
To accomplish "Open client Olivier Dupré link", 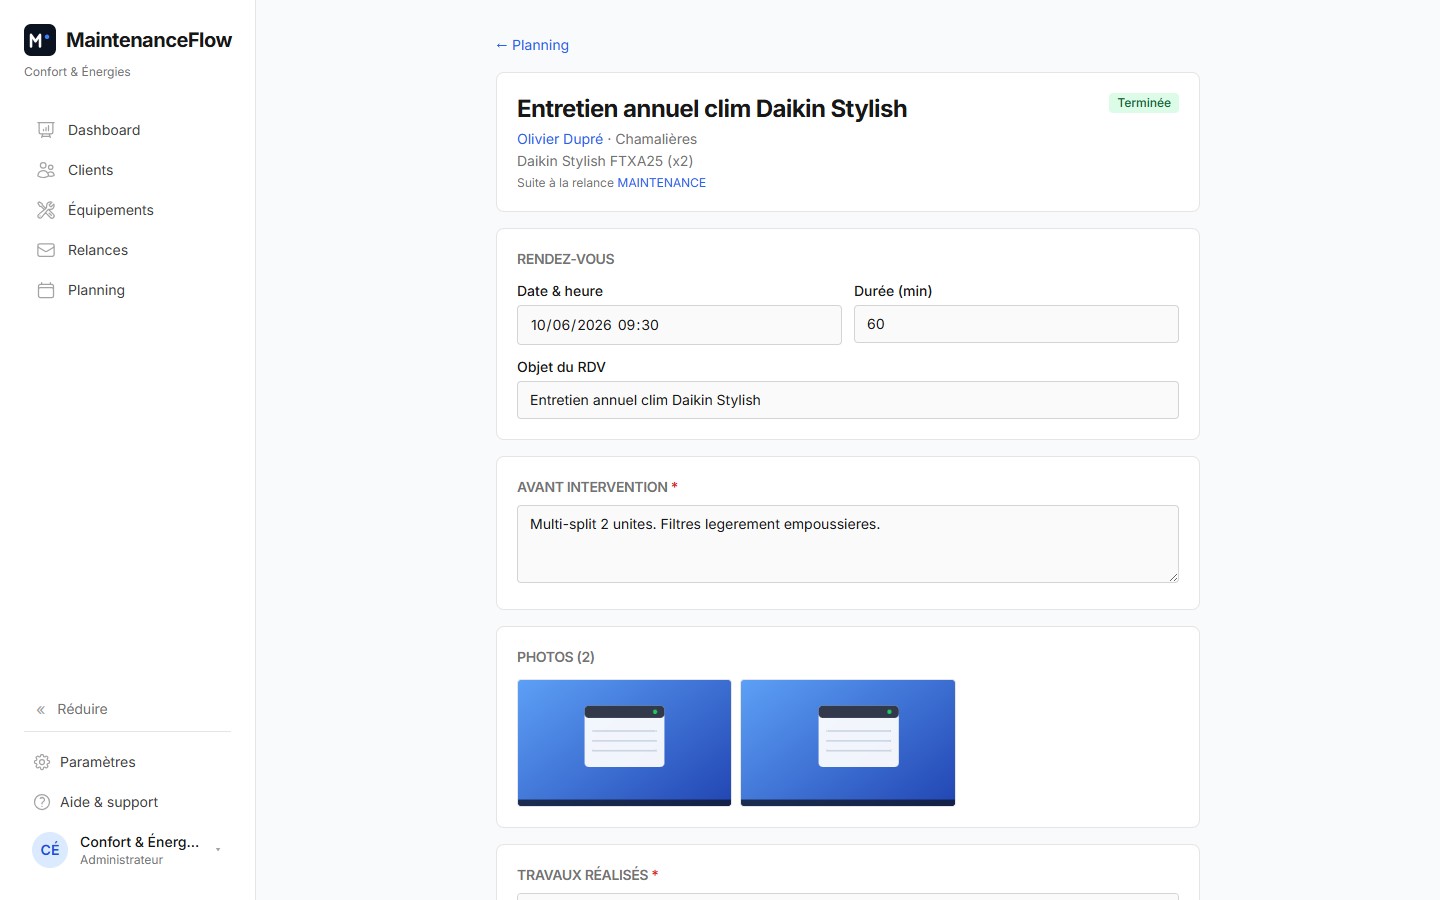I will coord(560,139).
